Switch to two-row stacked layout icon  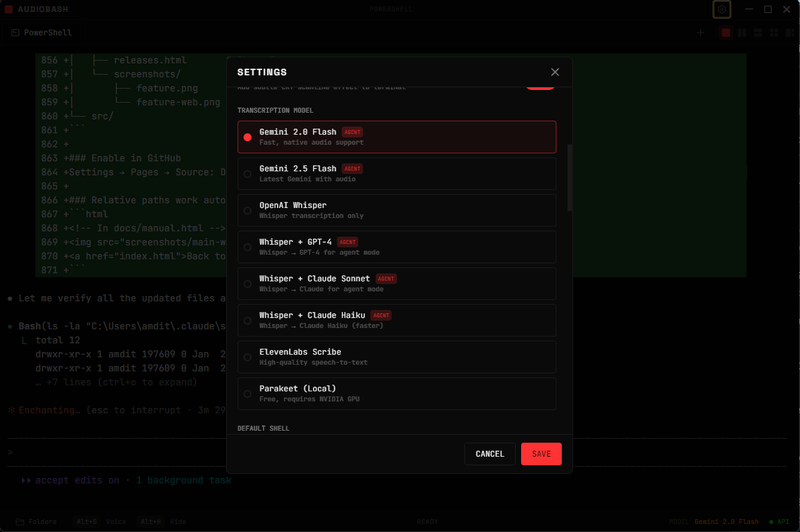coord(758,33)
